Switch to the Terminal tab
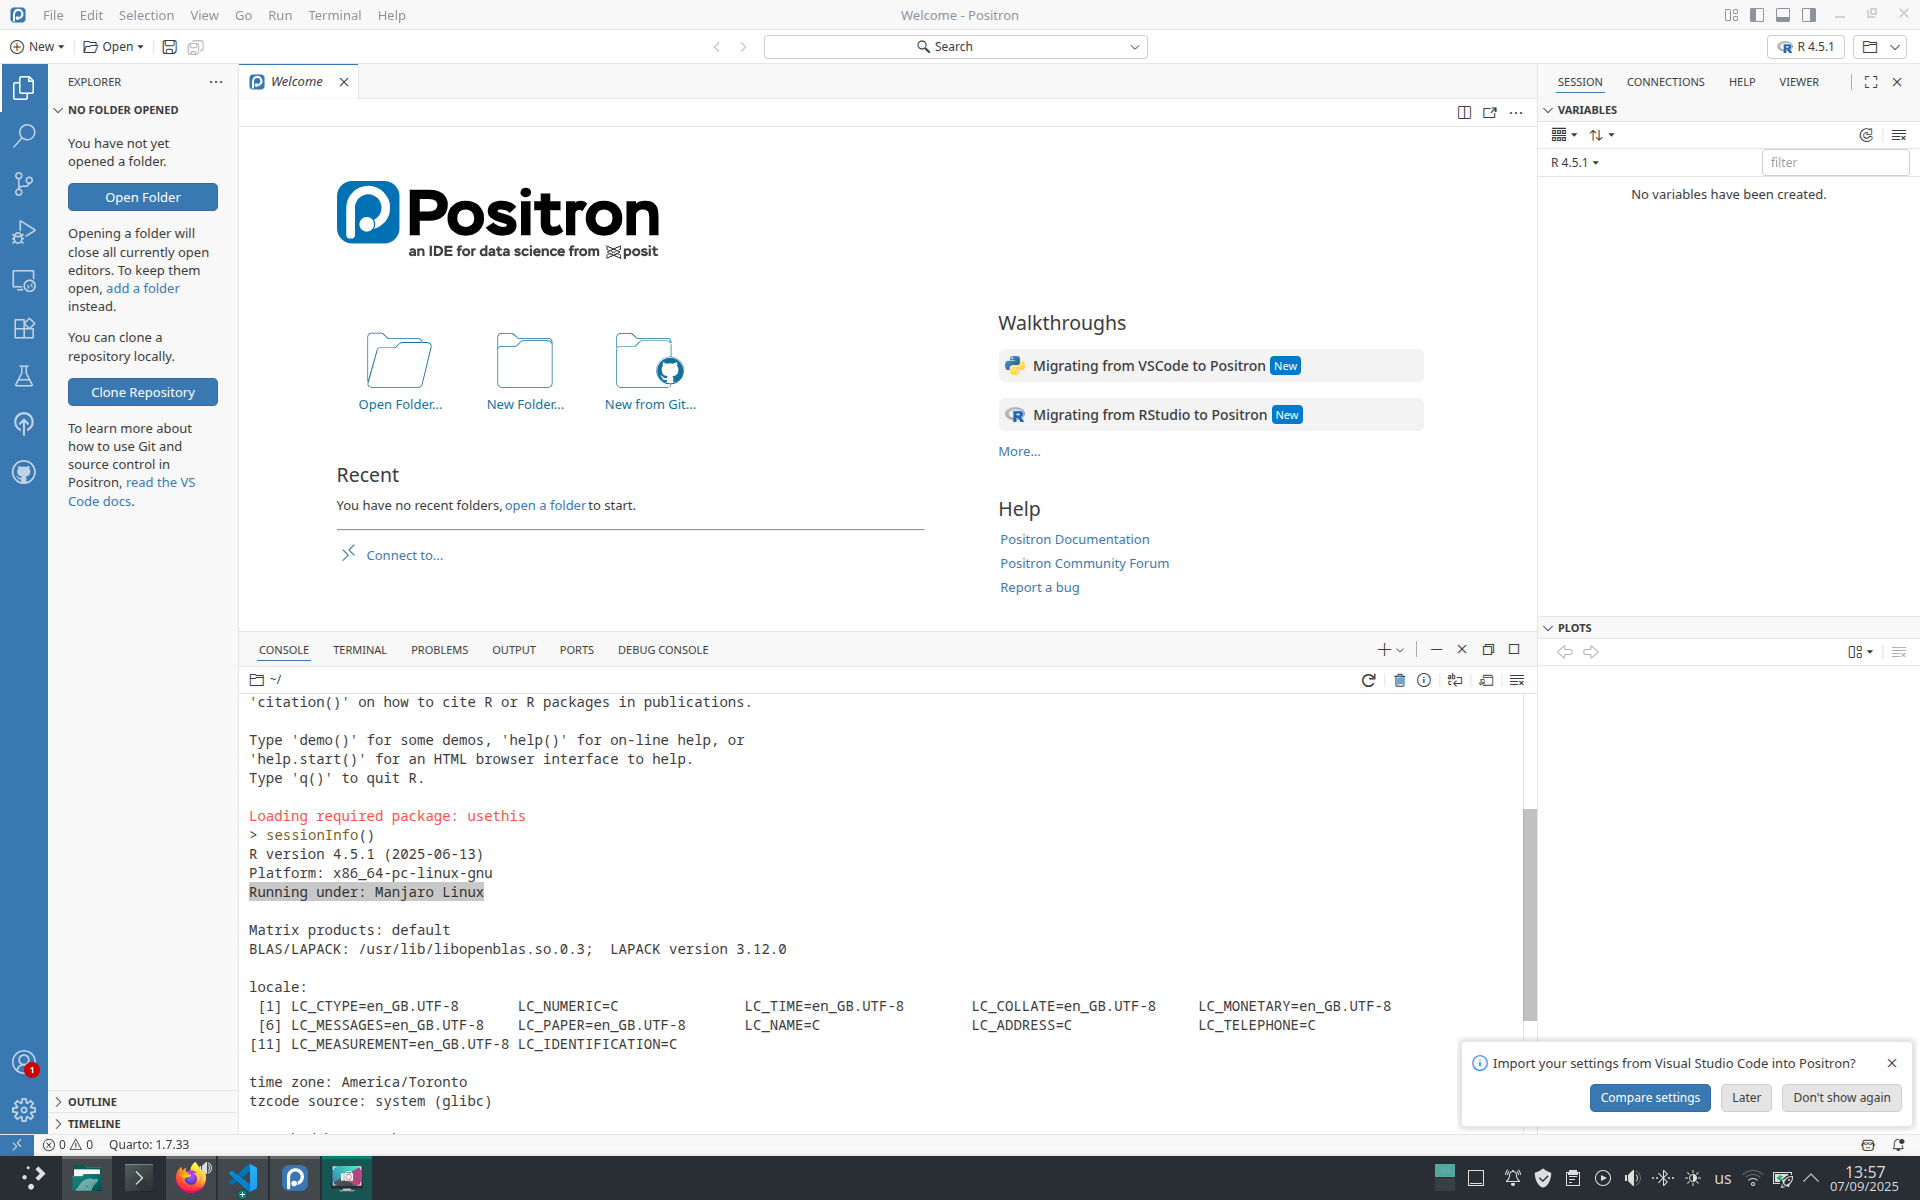 pyautogui.click(x=359, y=650)
